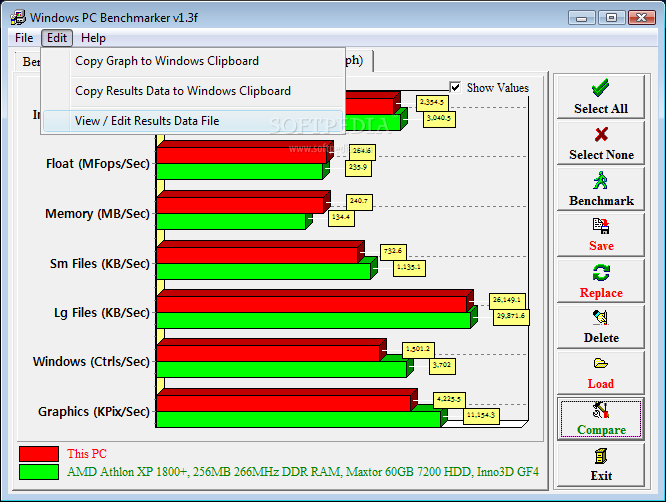Image resolution: width=666 pixels, height=502 pixels.
Task: Click the 4,225.5 graphics value label
Action: [449, 399]
